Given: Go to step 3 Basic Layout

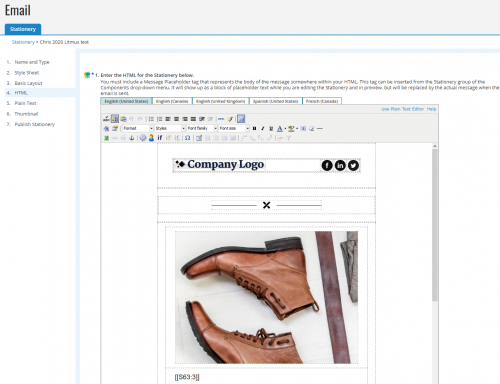Looking at the screenshot, I should coord(28,83).
